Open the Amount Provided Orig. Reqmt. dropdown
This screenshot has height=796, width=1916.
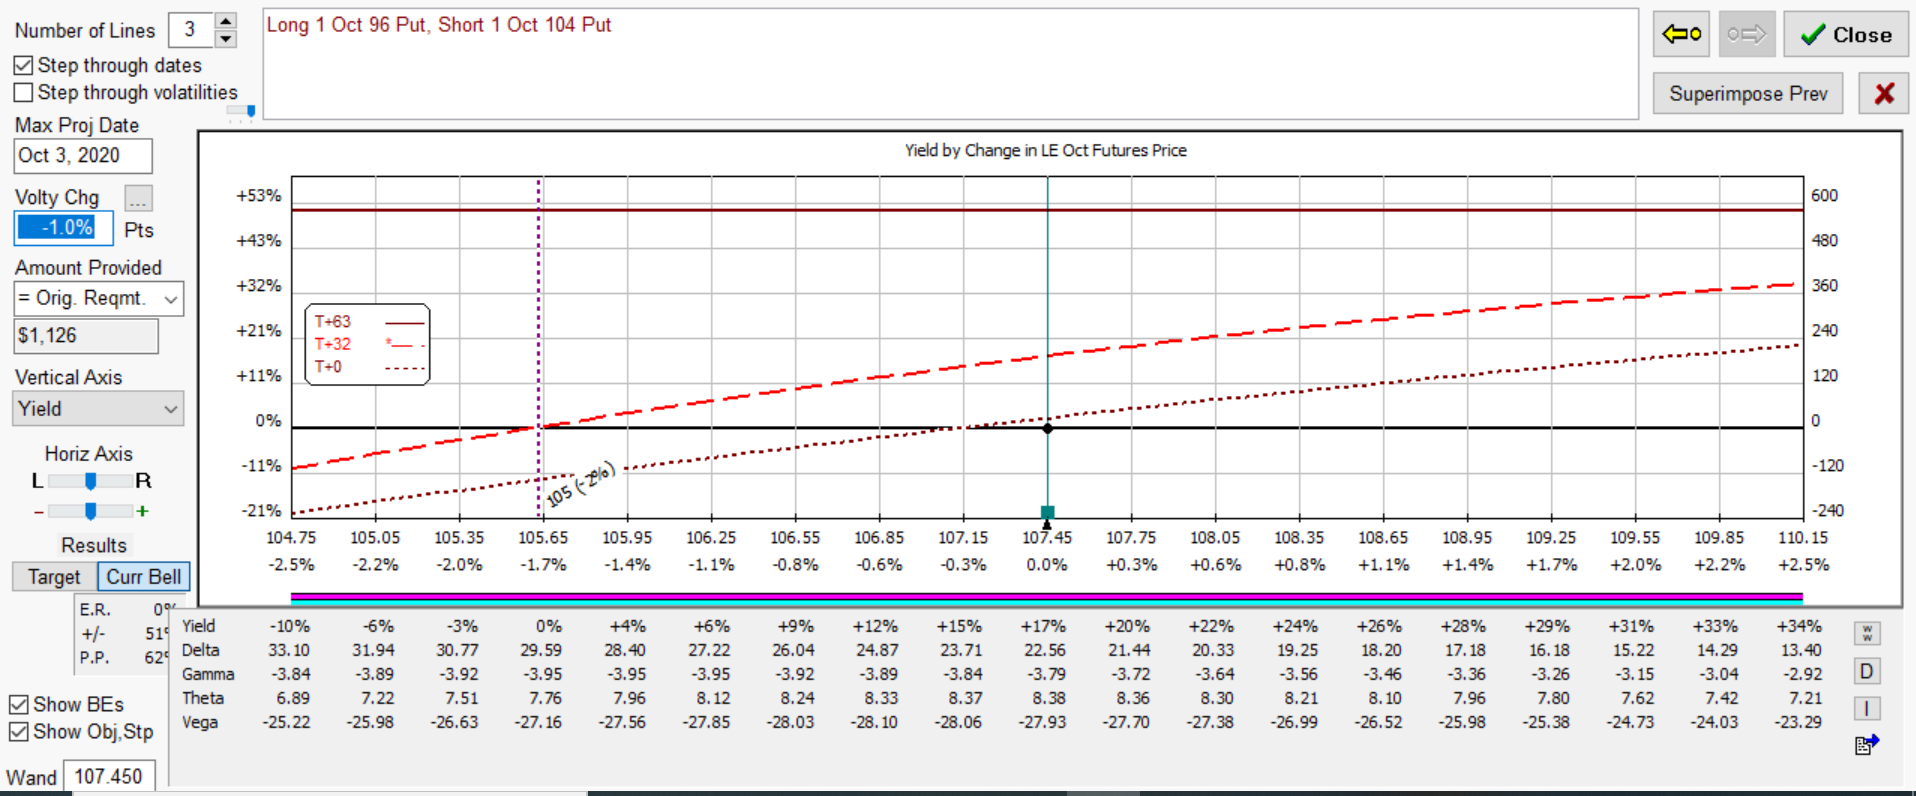click(x=99, y=298)
